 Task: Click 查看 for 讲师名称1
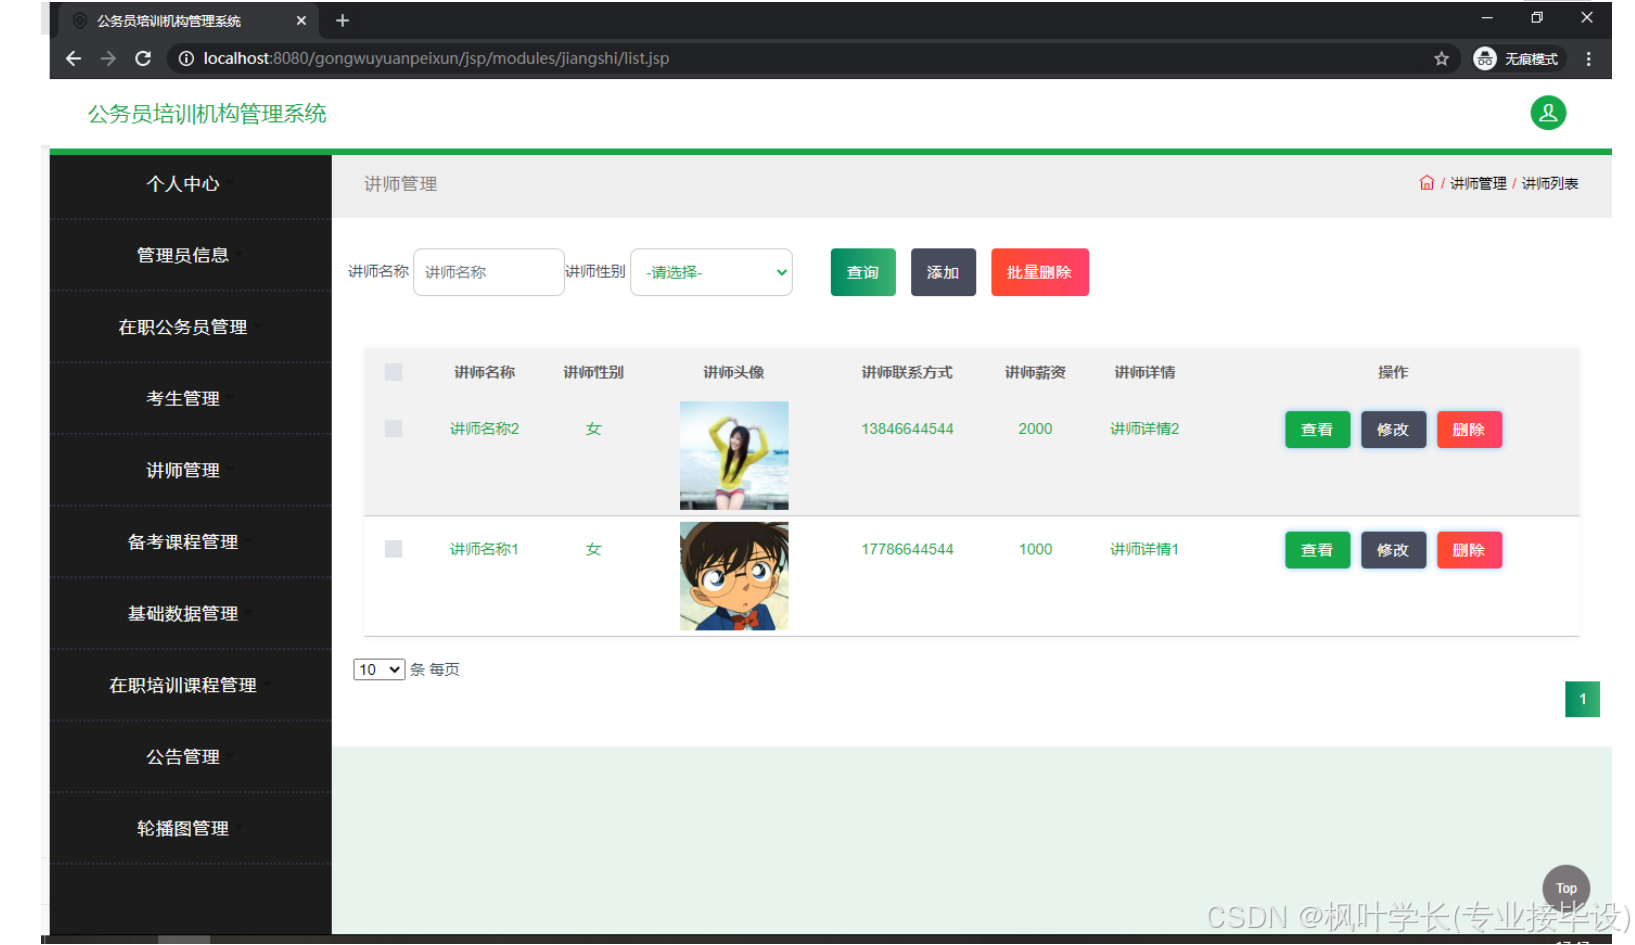click(x=1317, y=550)
